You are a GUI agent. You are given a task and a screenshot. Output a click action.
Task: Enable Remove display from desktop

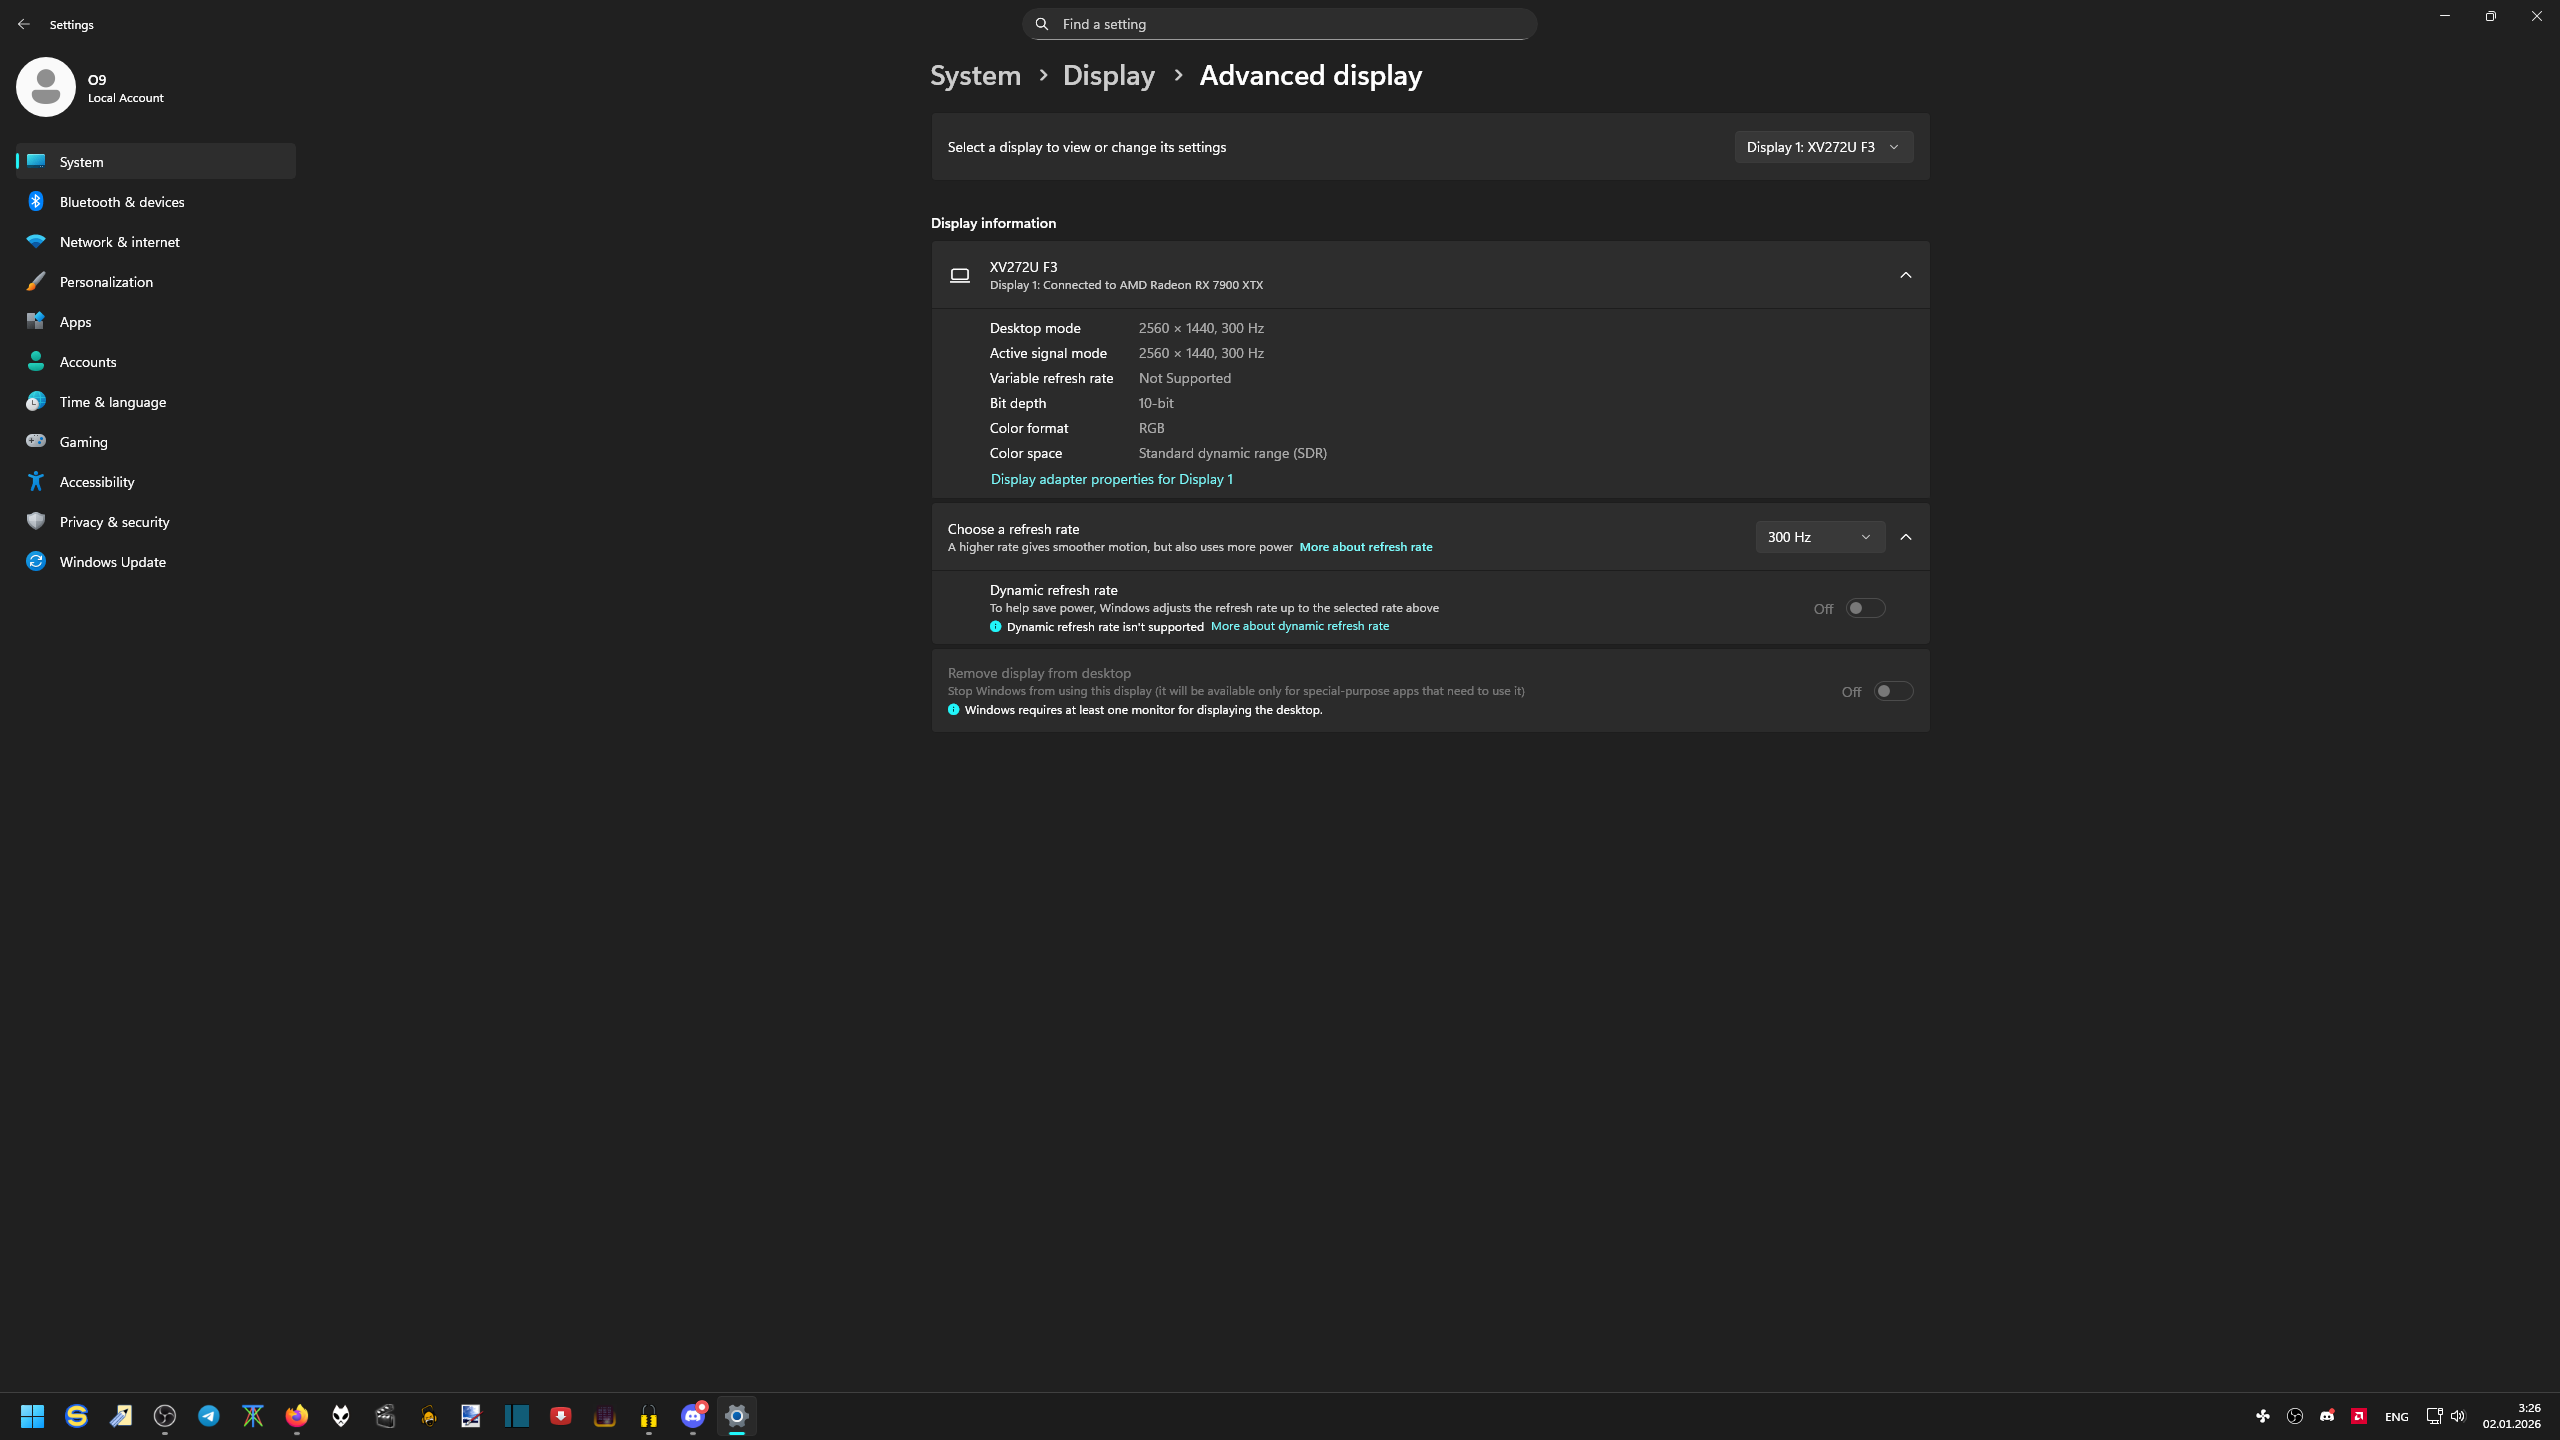pyautogui.click(x=1893, y=690)
